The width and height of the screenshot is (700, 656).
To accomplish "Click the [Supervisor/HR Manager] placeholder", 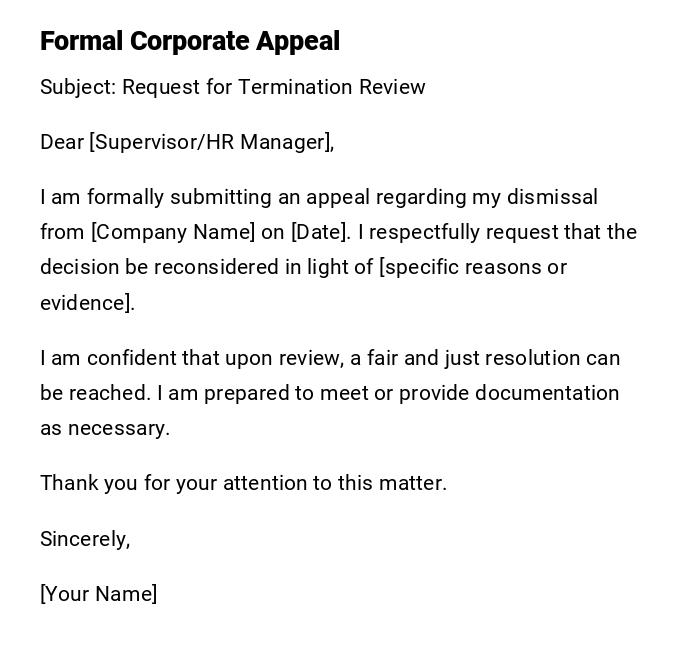I will pos(211,142).
